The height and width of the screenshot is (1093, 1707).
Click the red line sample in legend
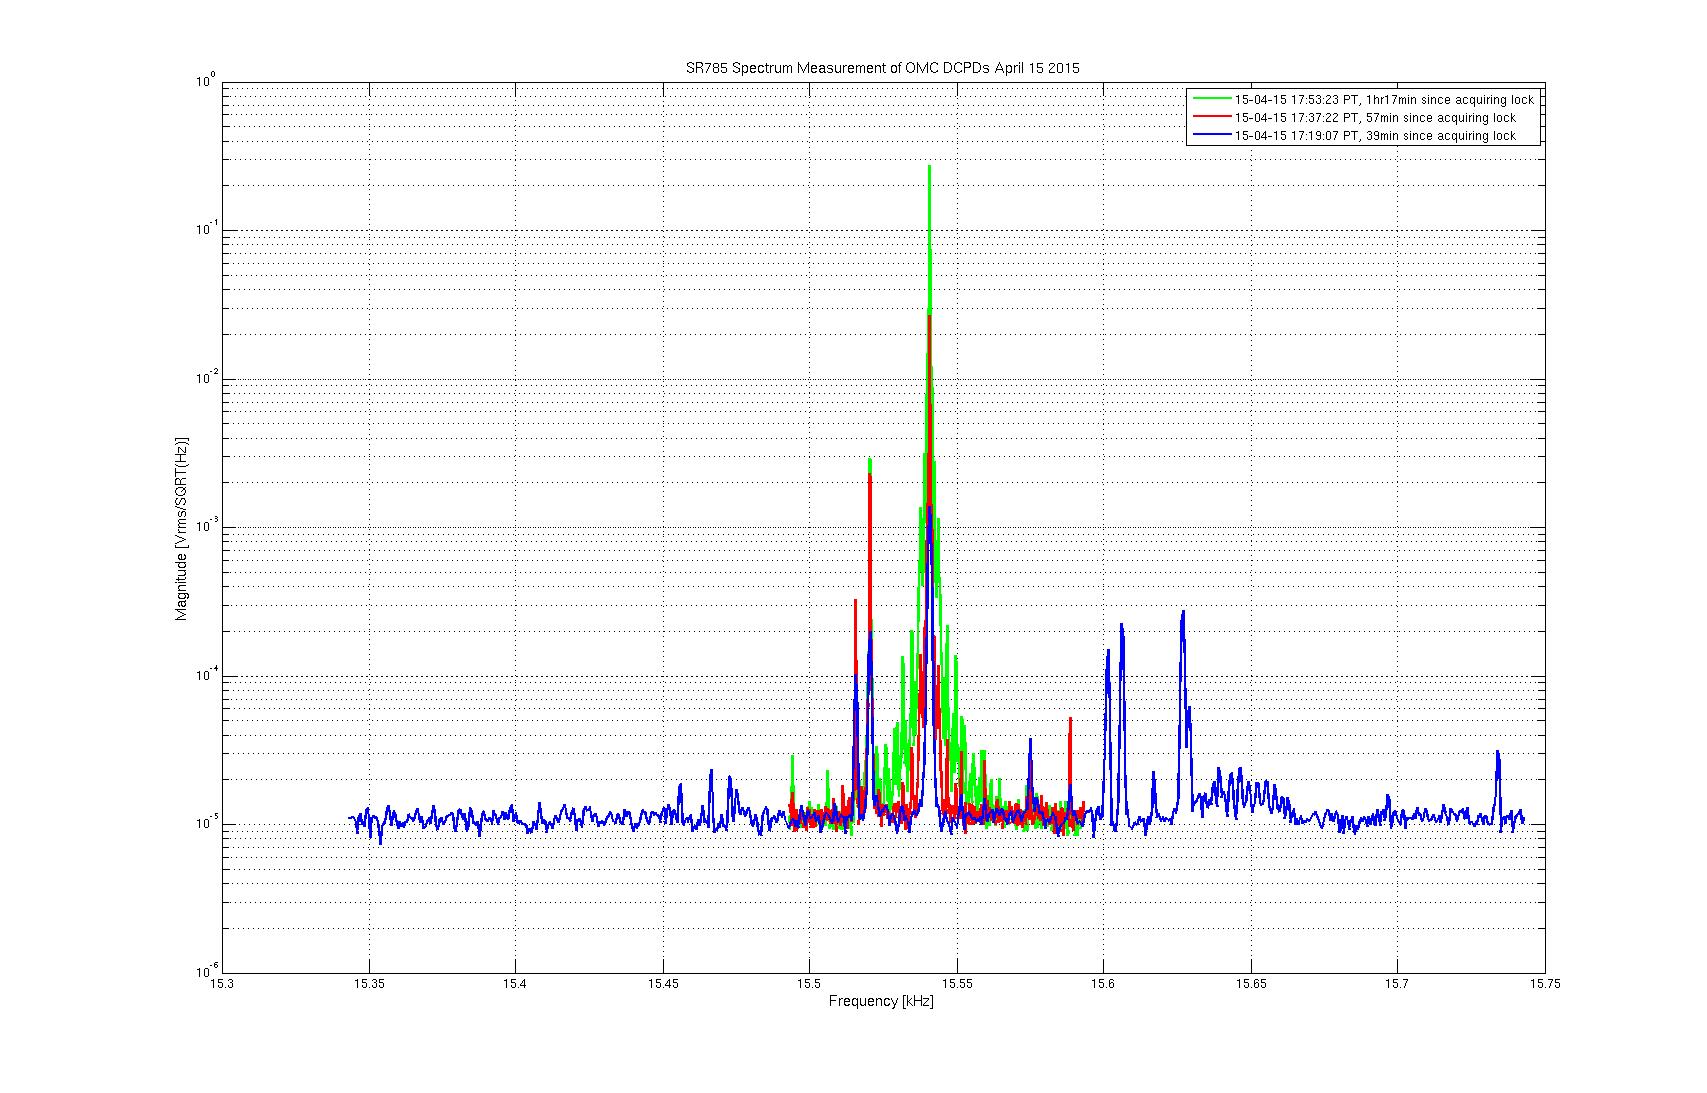click(1211, 118)
